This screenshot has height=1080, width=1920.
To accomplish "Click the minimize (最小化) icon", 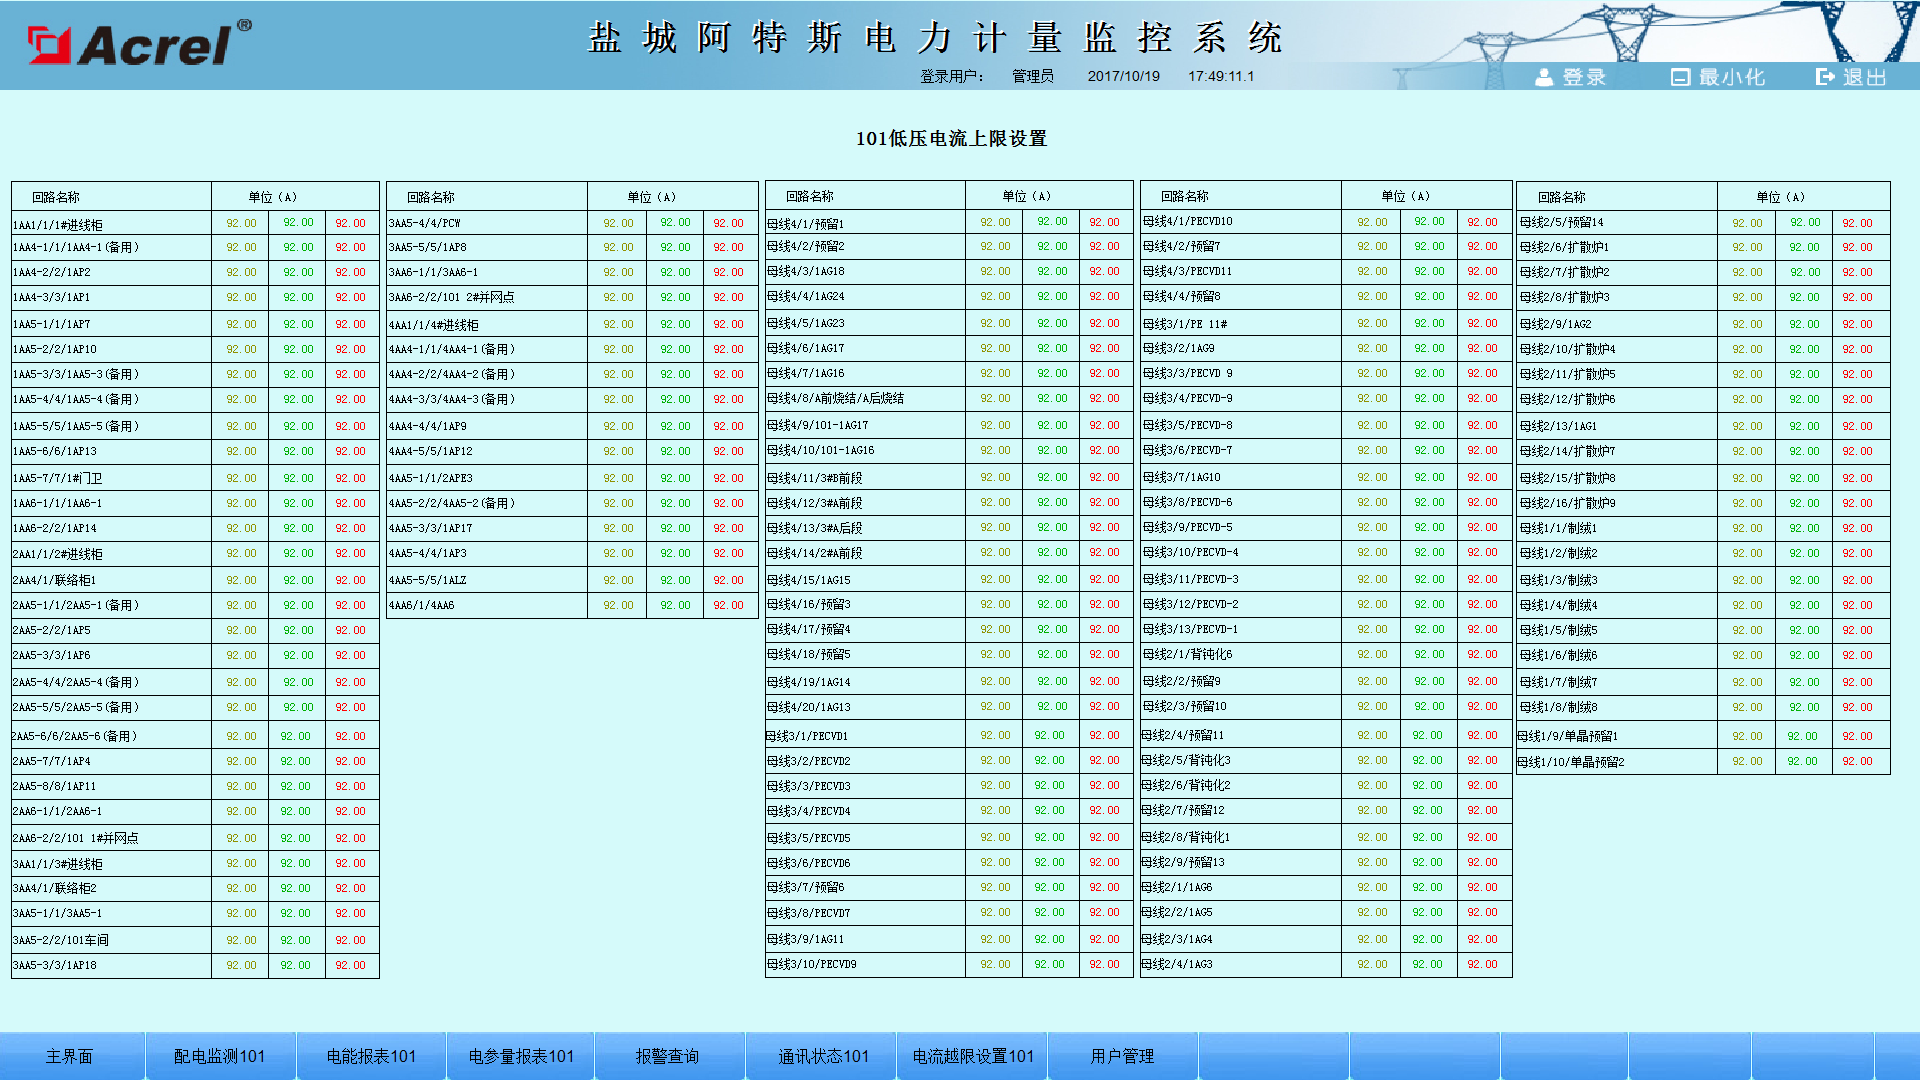I will tap(1680, 77).
